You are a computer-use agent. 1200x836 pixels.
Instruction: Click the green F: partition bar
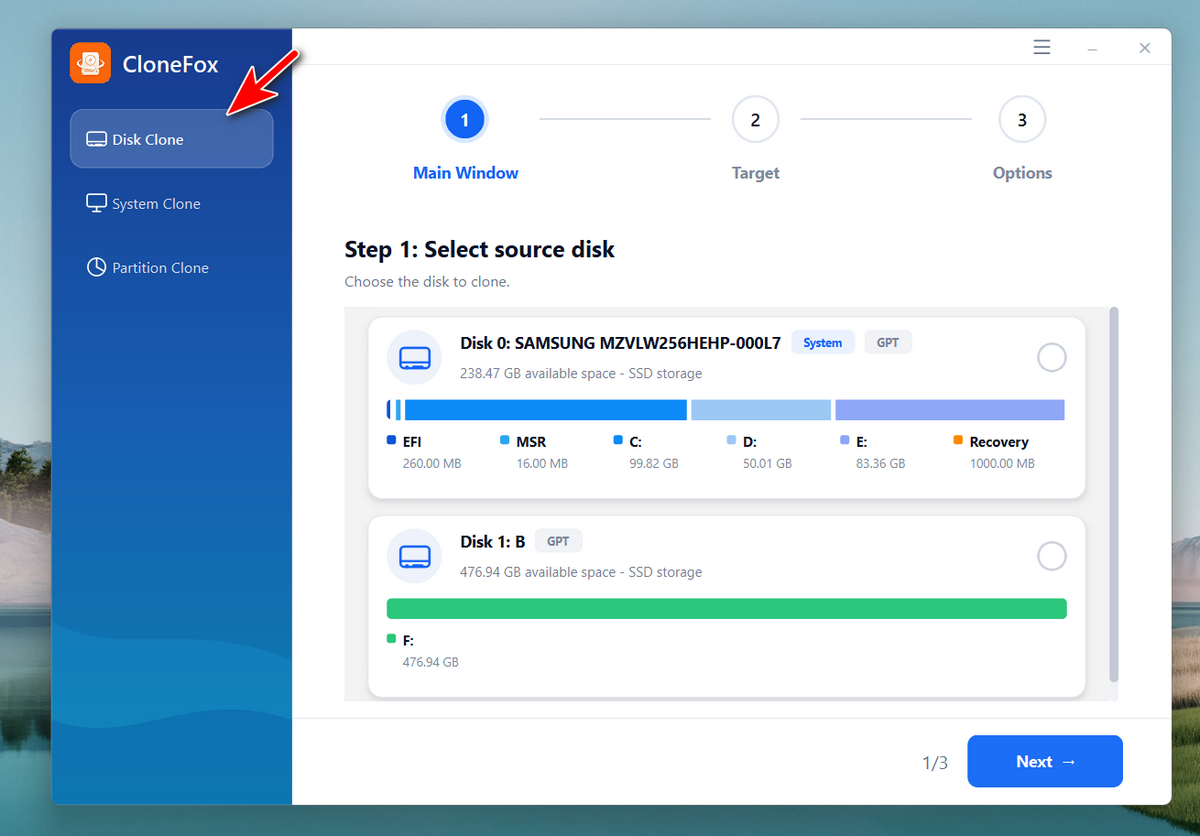(x=727, y=609)
